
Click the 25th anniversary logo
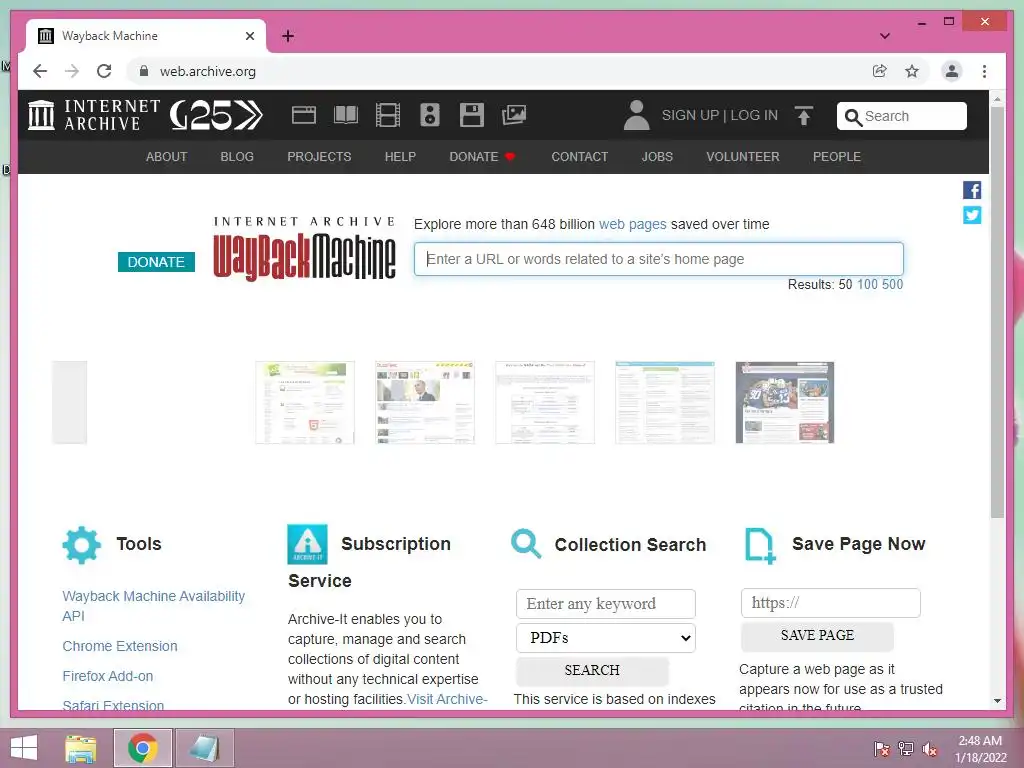pyautogui.click(x=216, y=115)
